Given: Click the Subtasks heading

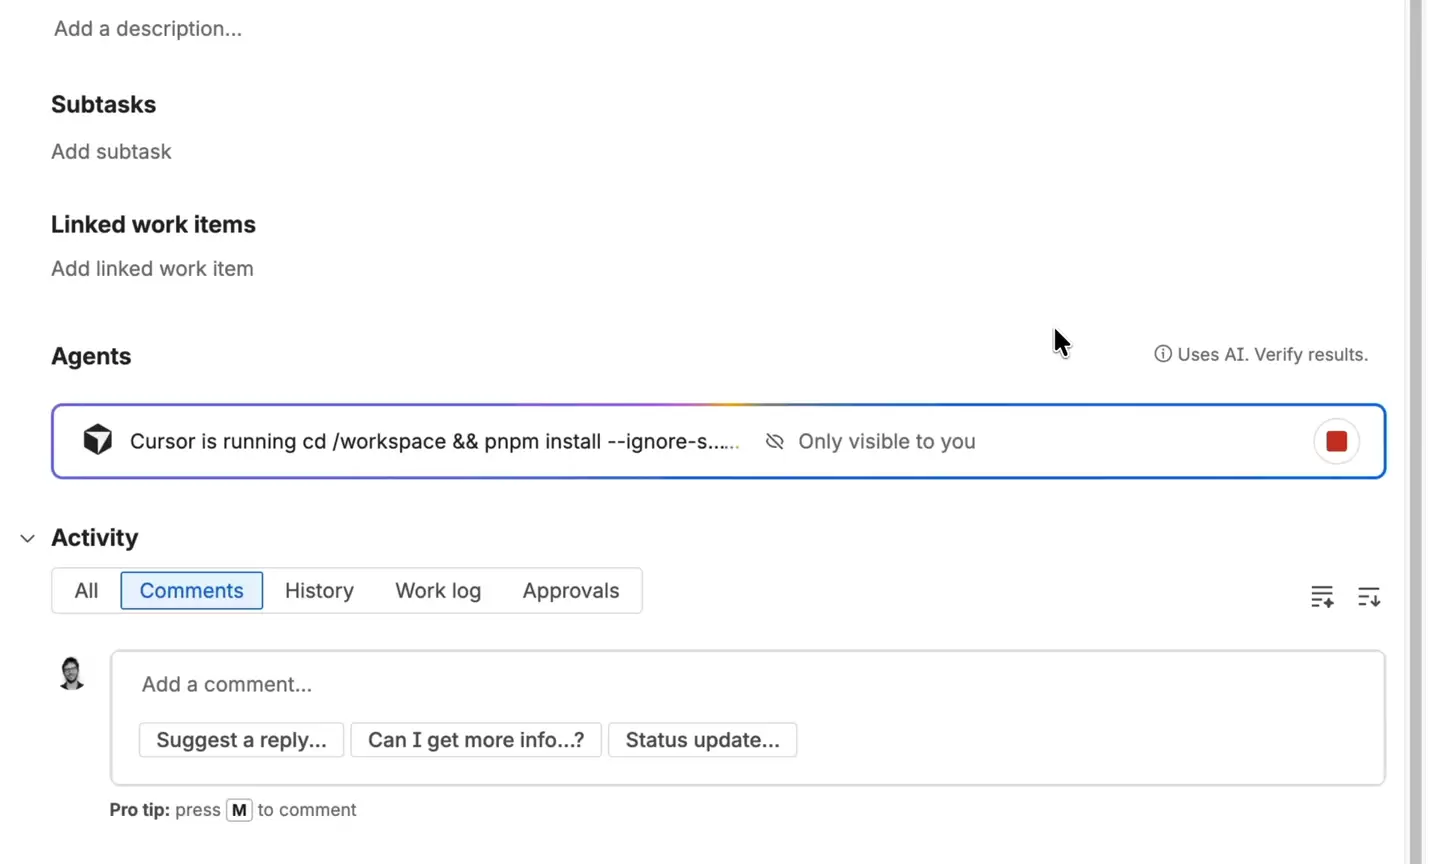Looking at the screenshot, I should coord(103,104).
